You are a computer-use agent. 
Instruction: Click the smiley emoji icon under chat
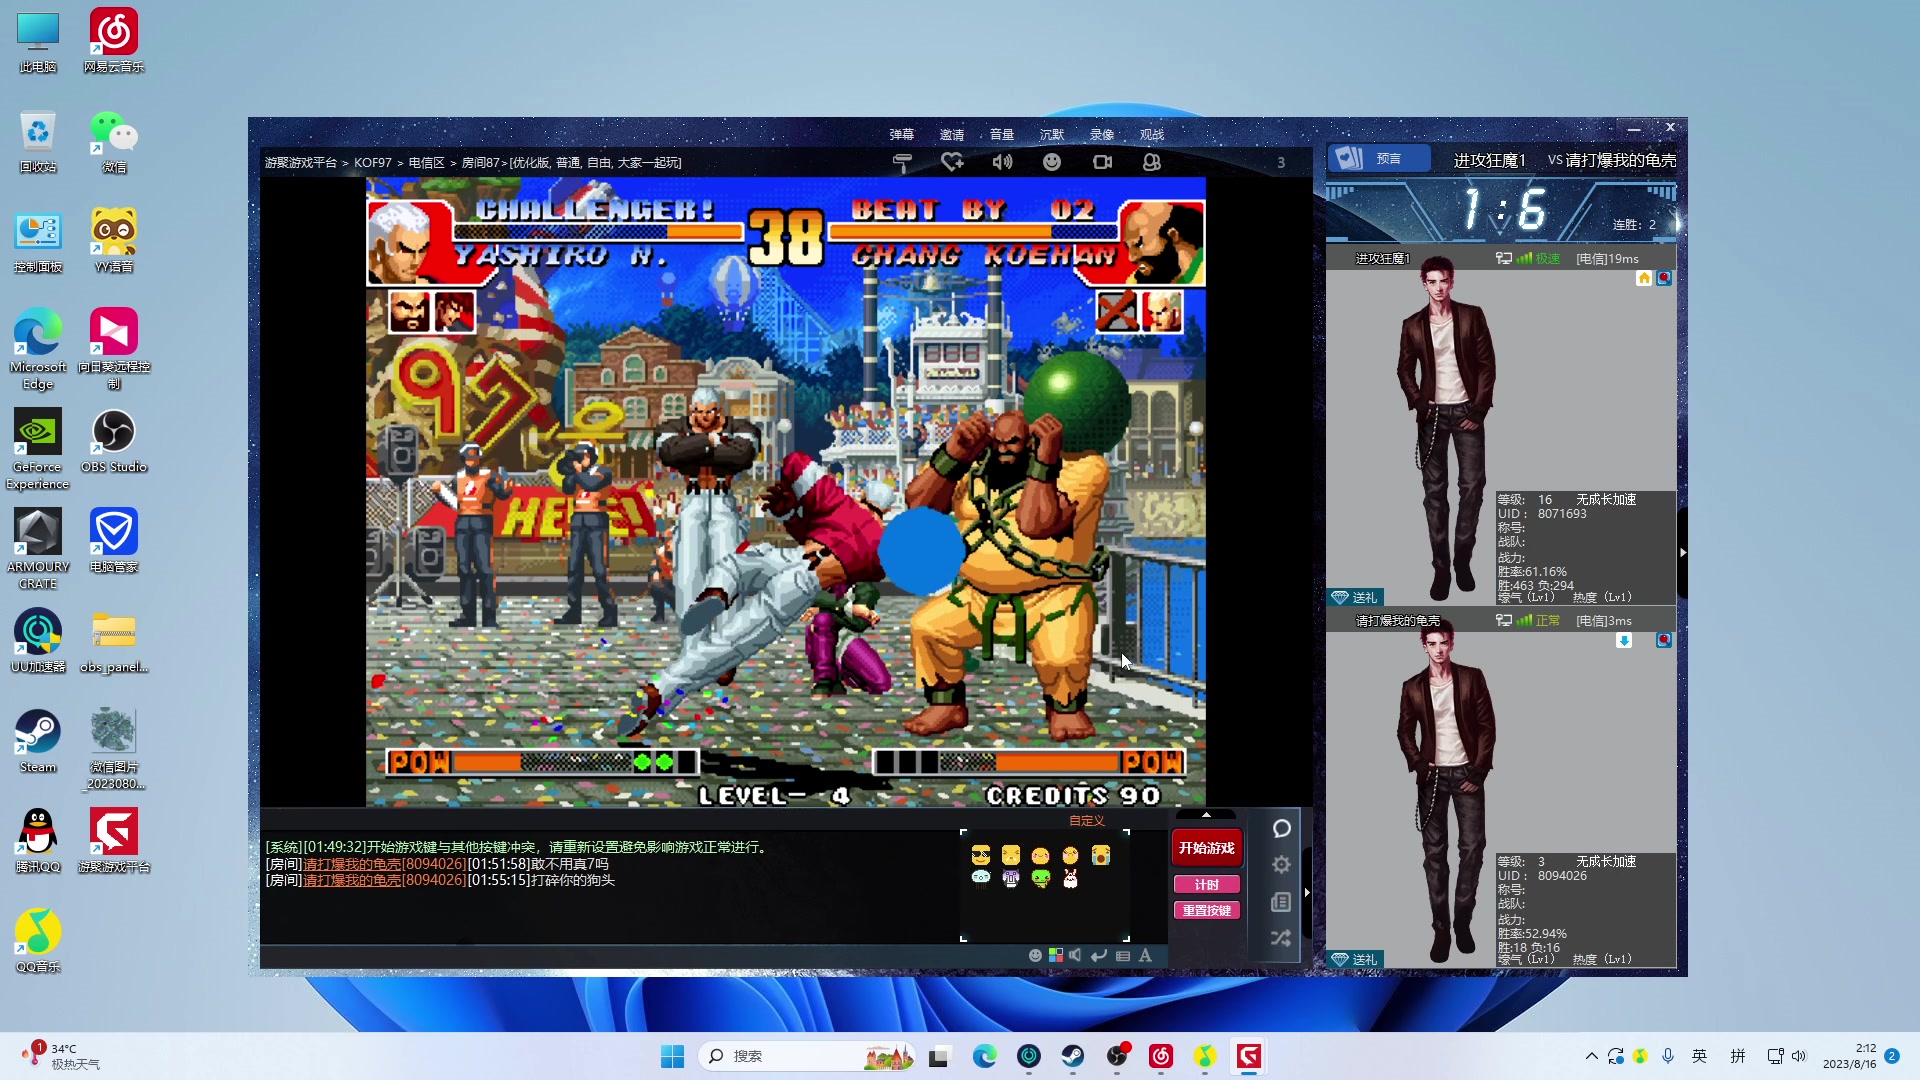tap(1035, 956)
